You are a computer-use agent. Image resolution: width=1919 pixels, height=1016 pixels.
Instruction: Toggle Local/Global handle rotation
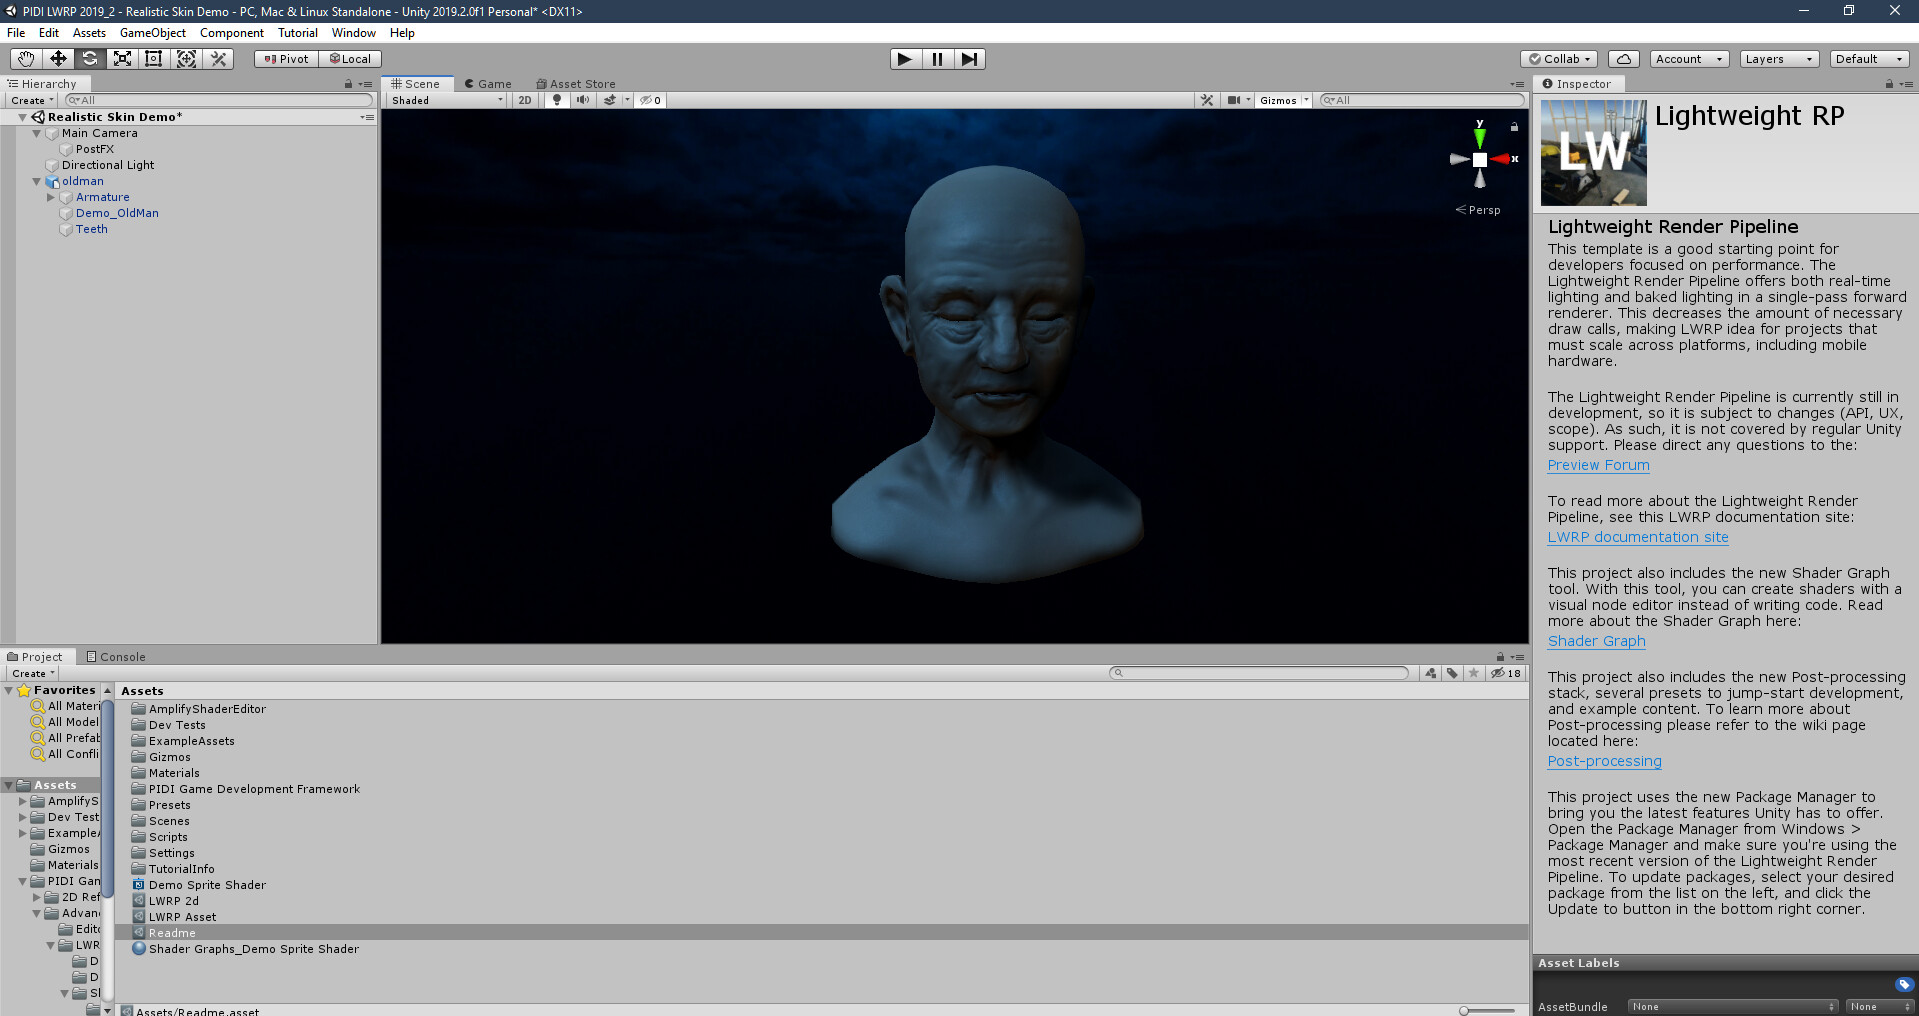point(350,59)
